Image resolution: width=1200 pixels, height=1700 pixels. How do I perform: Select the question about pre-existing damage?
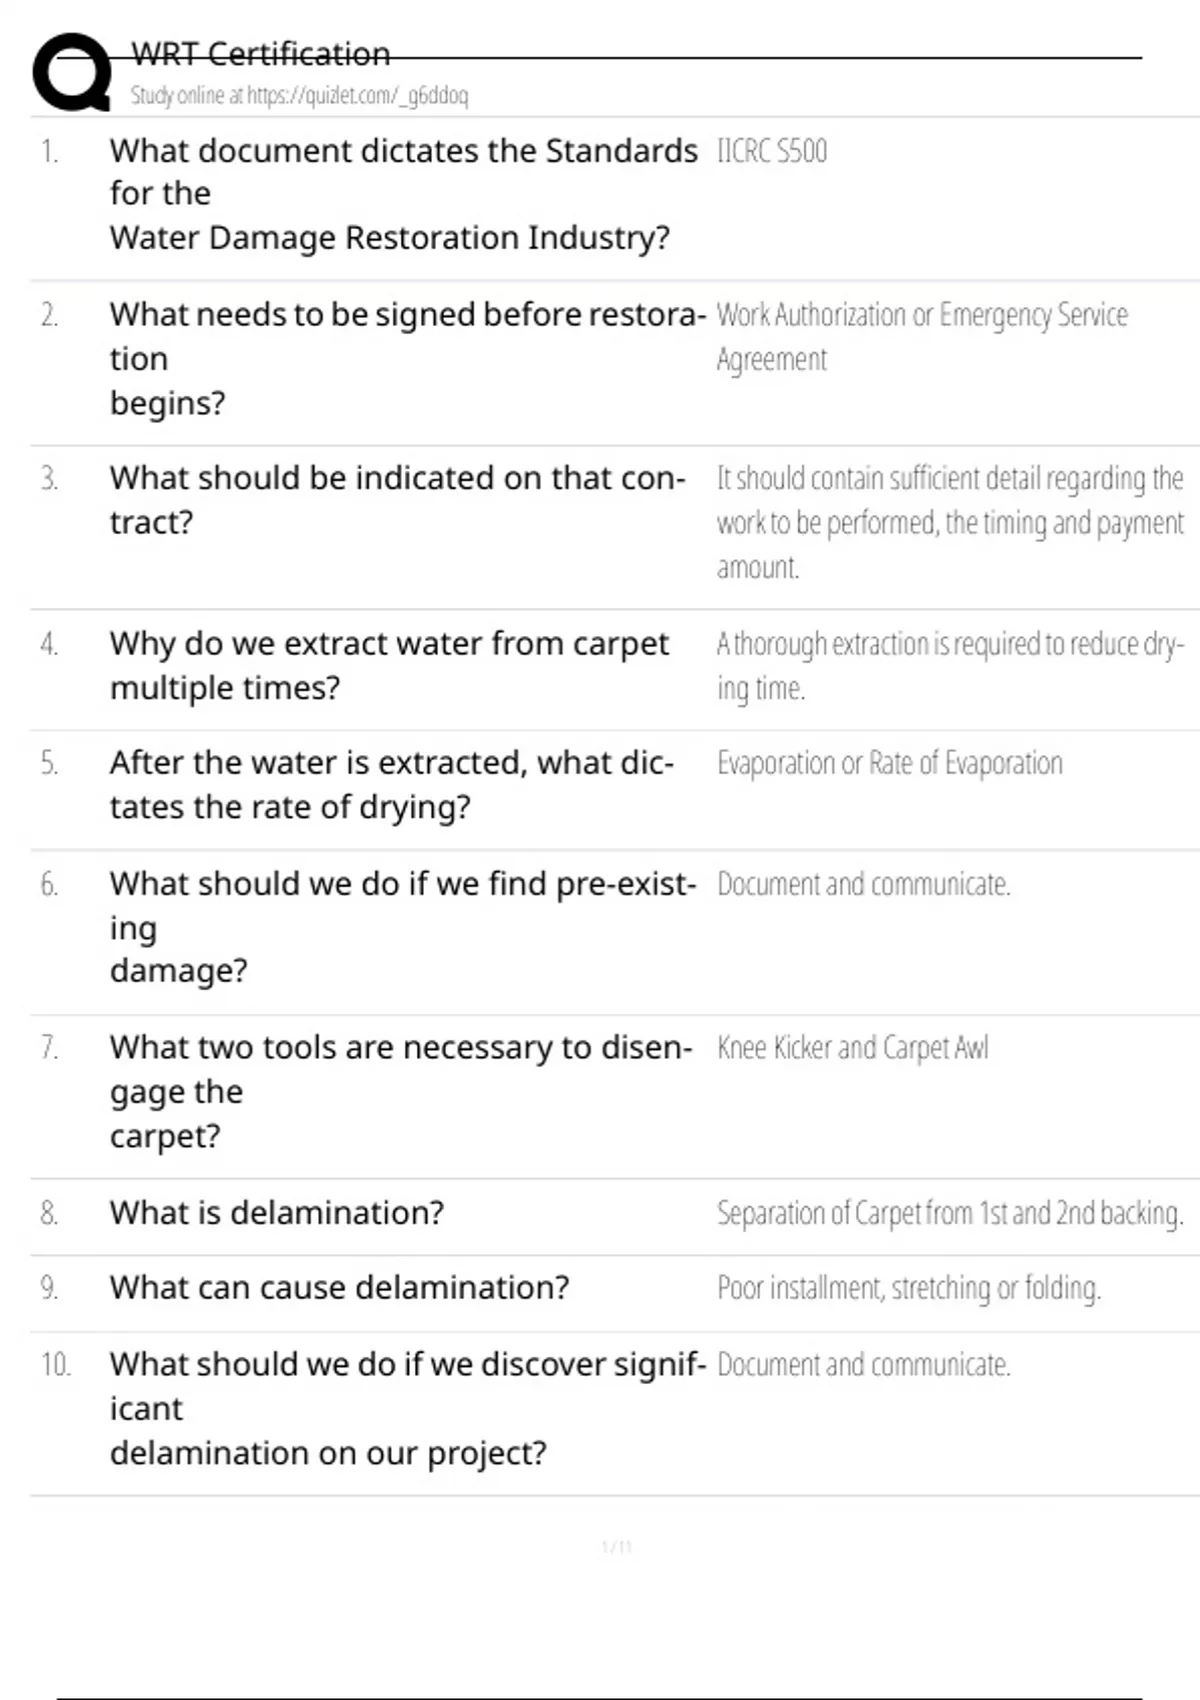[x=402, y=927]
